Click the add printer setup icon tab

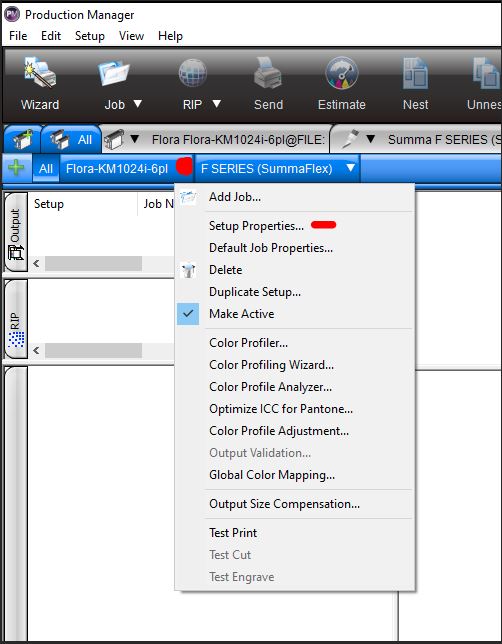(22, 140)
